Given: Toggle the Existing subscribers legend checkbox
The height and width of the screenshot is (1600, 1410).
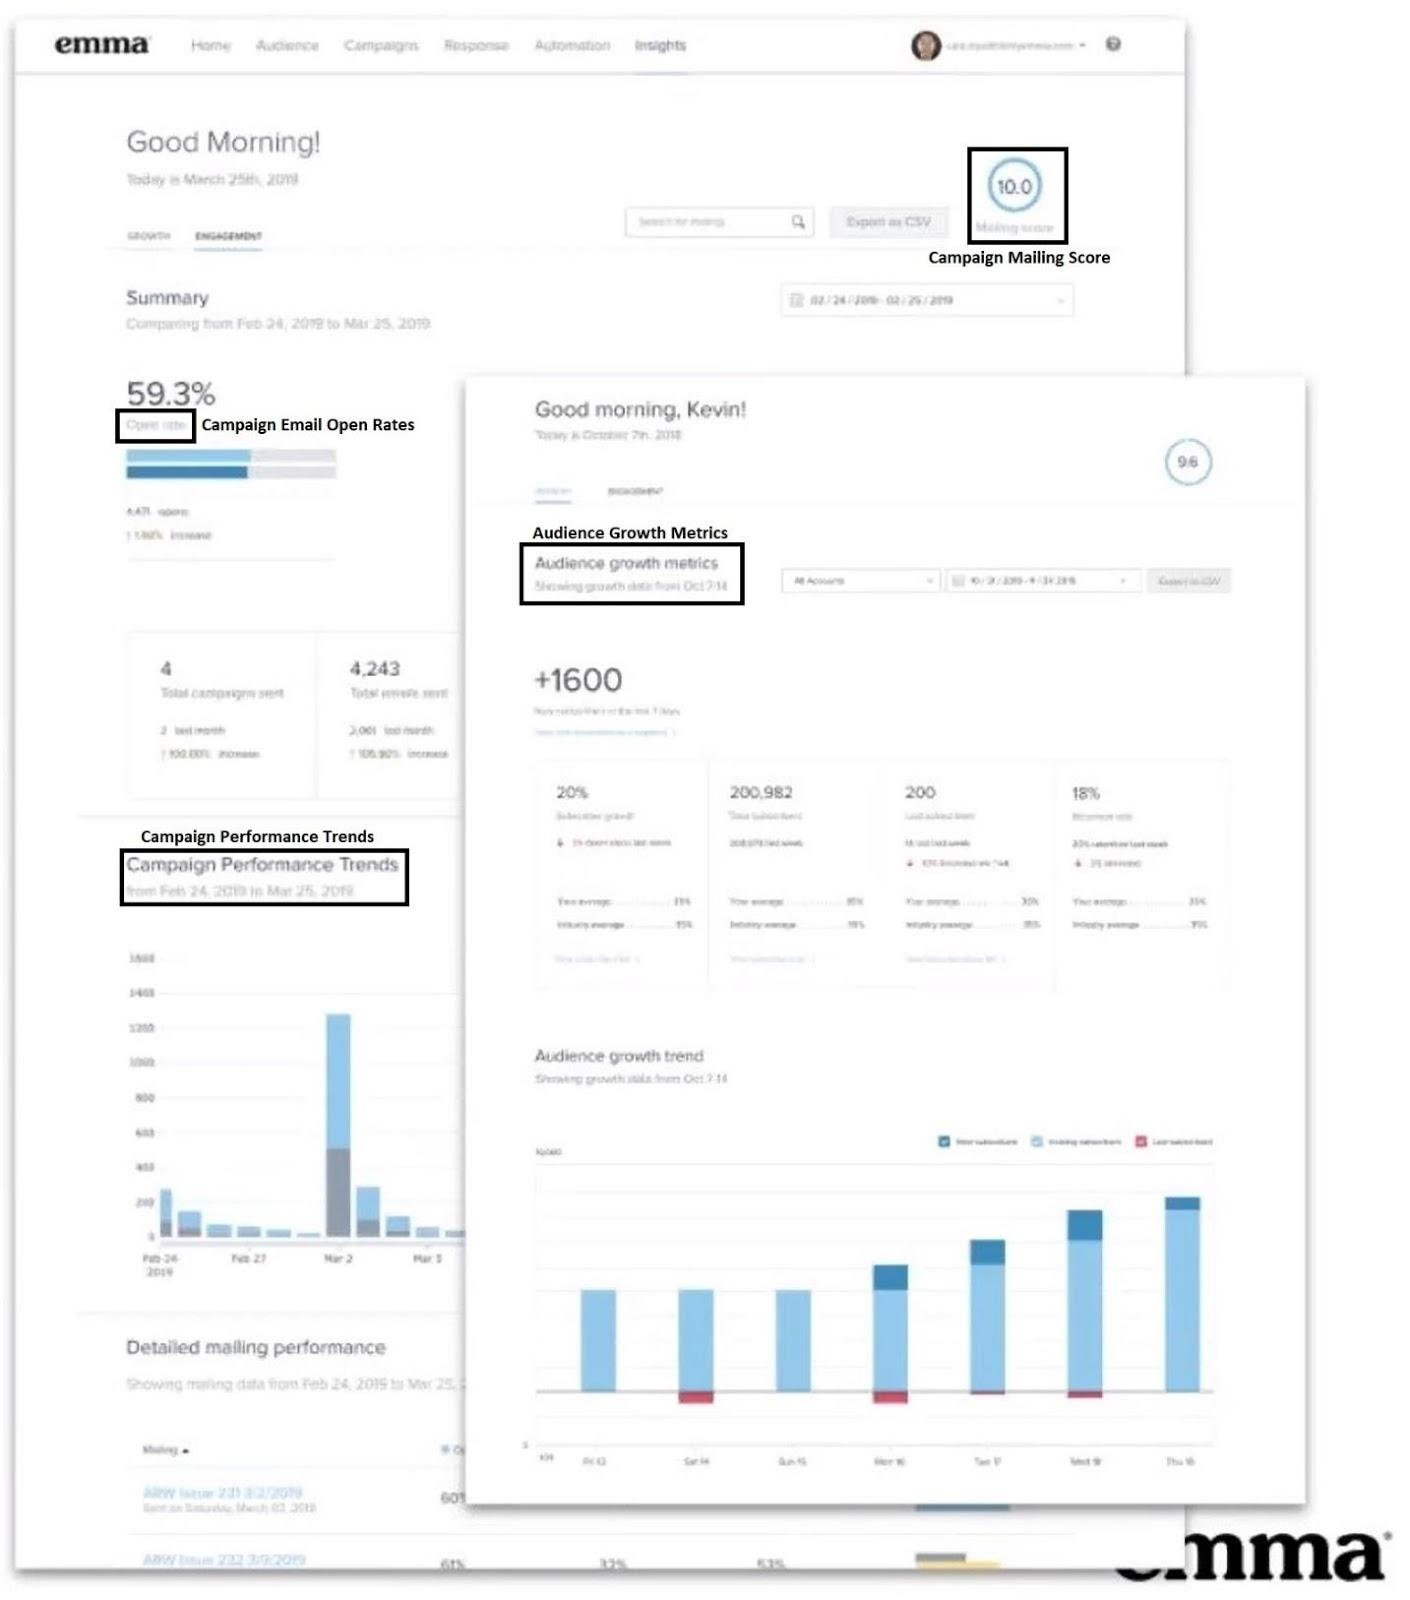Looking at the screenshot, I should [x=1037, y=1141].
